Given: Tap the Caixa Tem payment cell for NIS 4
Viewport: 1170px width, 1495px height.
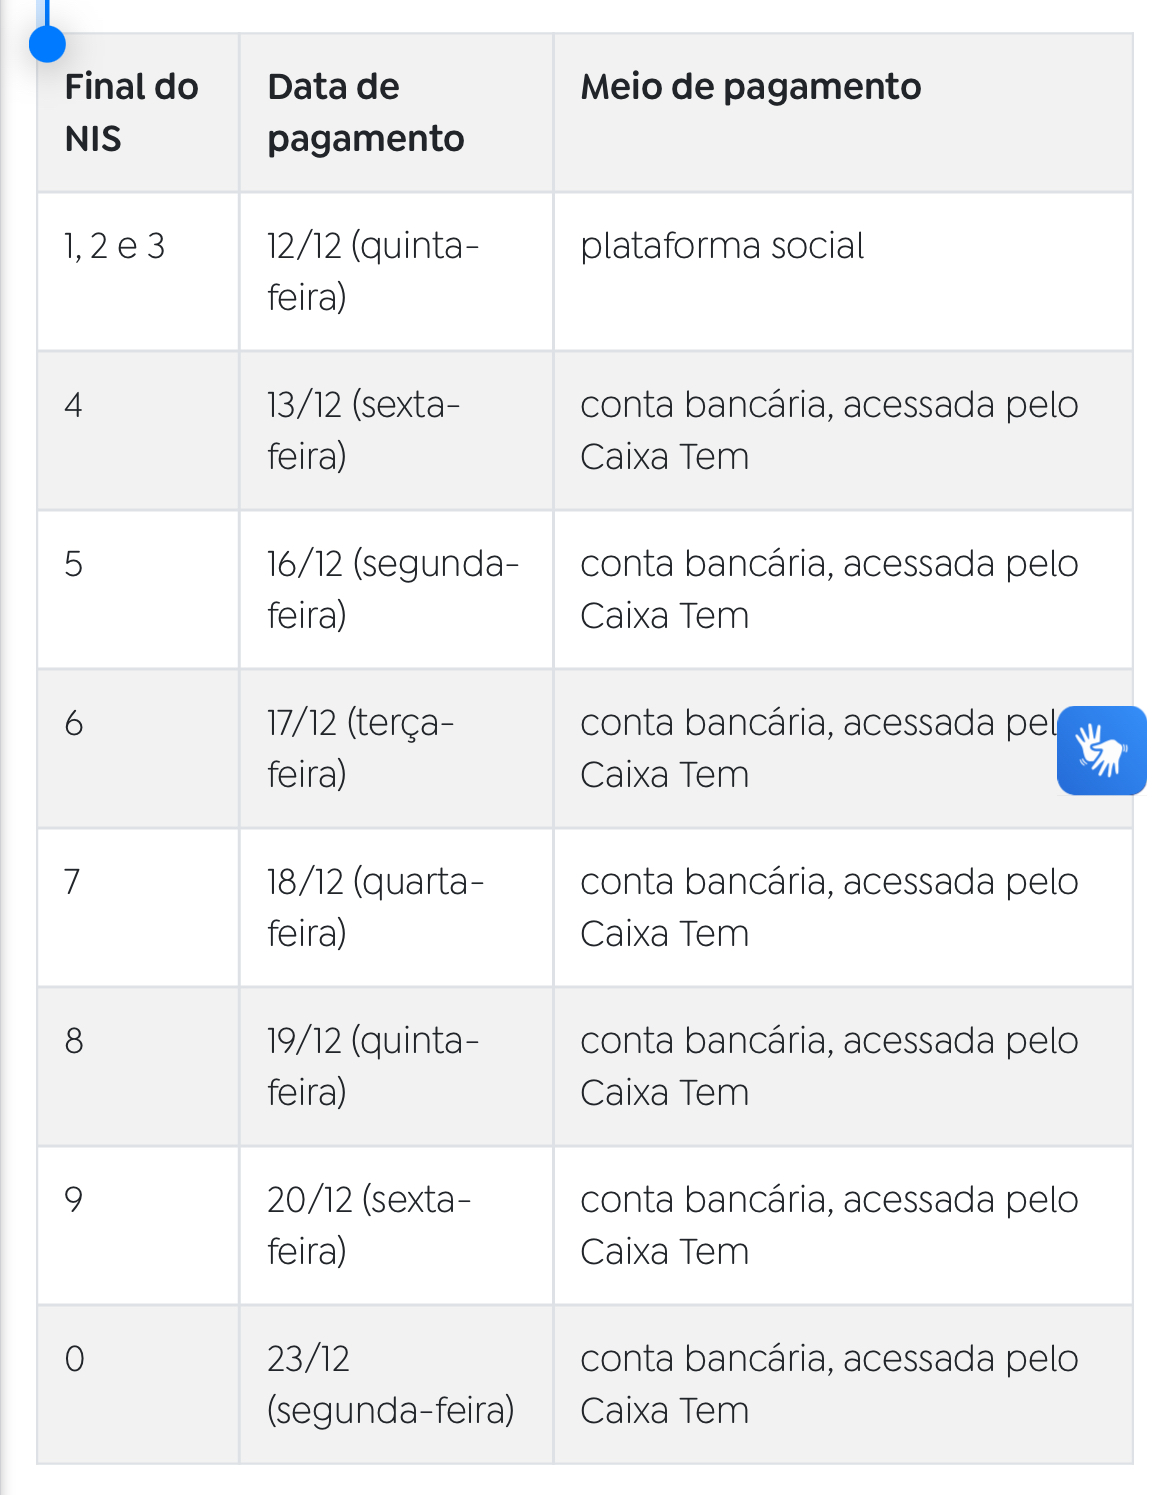Looking at the screenshot, I should pyautogui.click(x=843, y=430).
